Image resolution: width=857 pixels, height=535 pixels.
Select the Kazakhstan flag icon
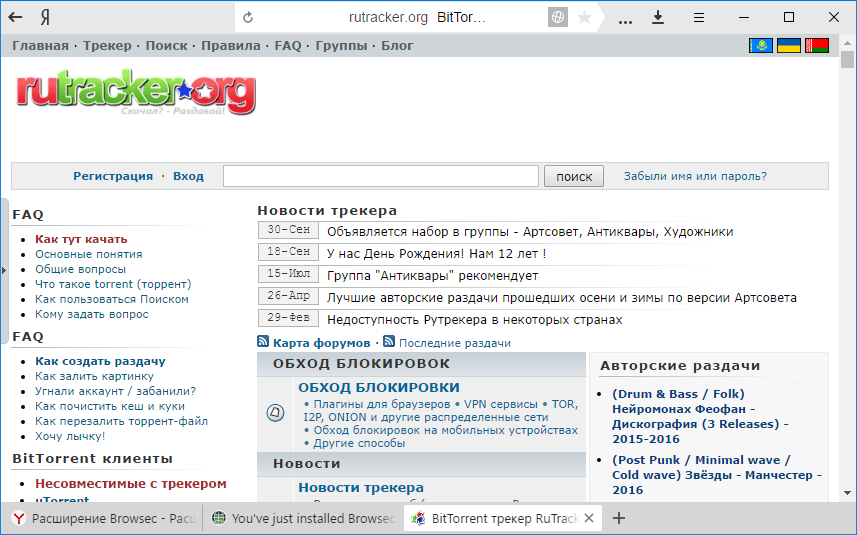[760, 46]
